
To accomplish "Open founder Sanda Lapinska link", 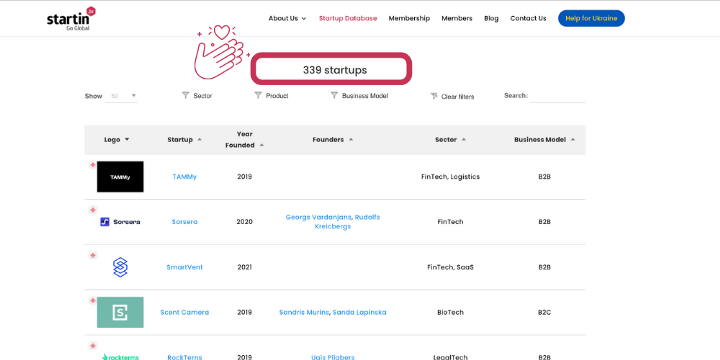I will [360, 312].
